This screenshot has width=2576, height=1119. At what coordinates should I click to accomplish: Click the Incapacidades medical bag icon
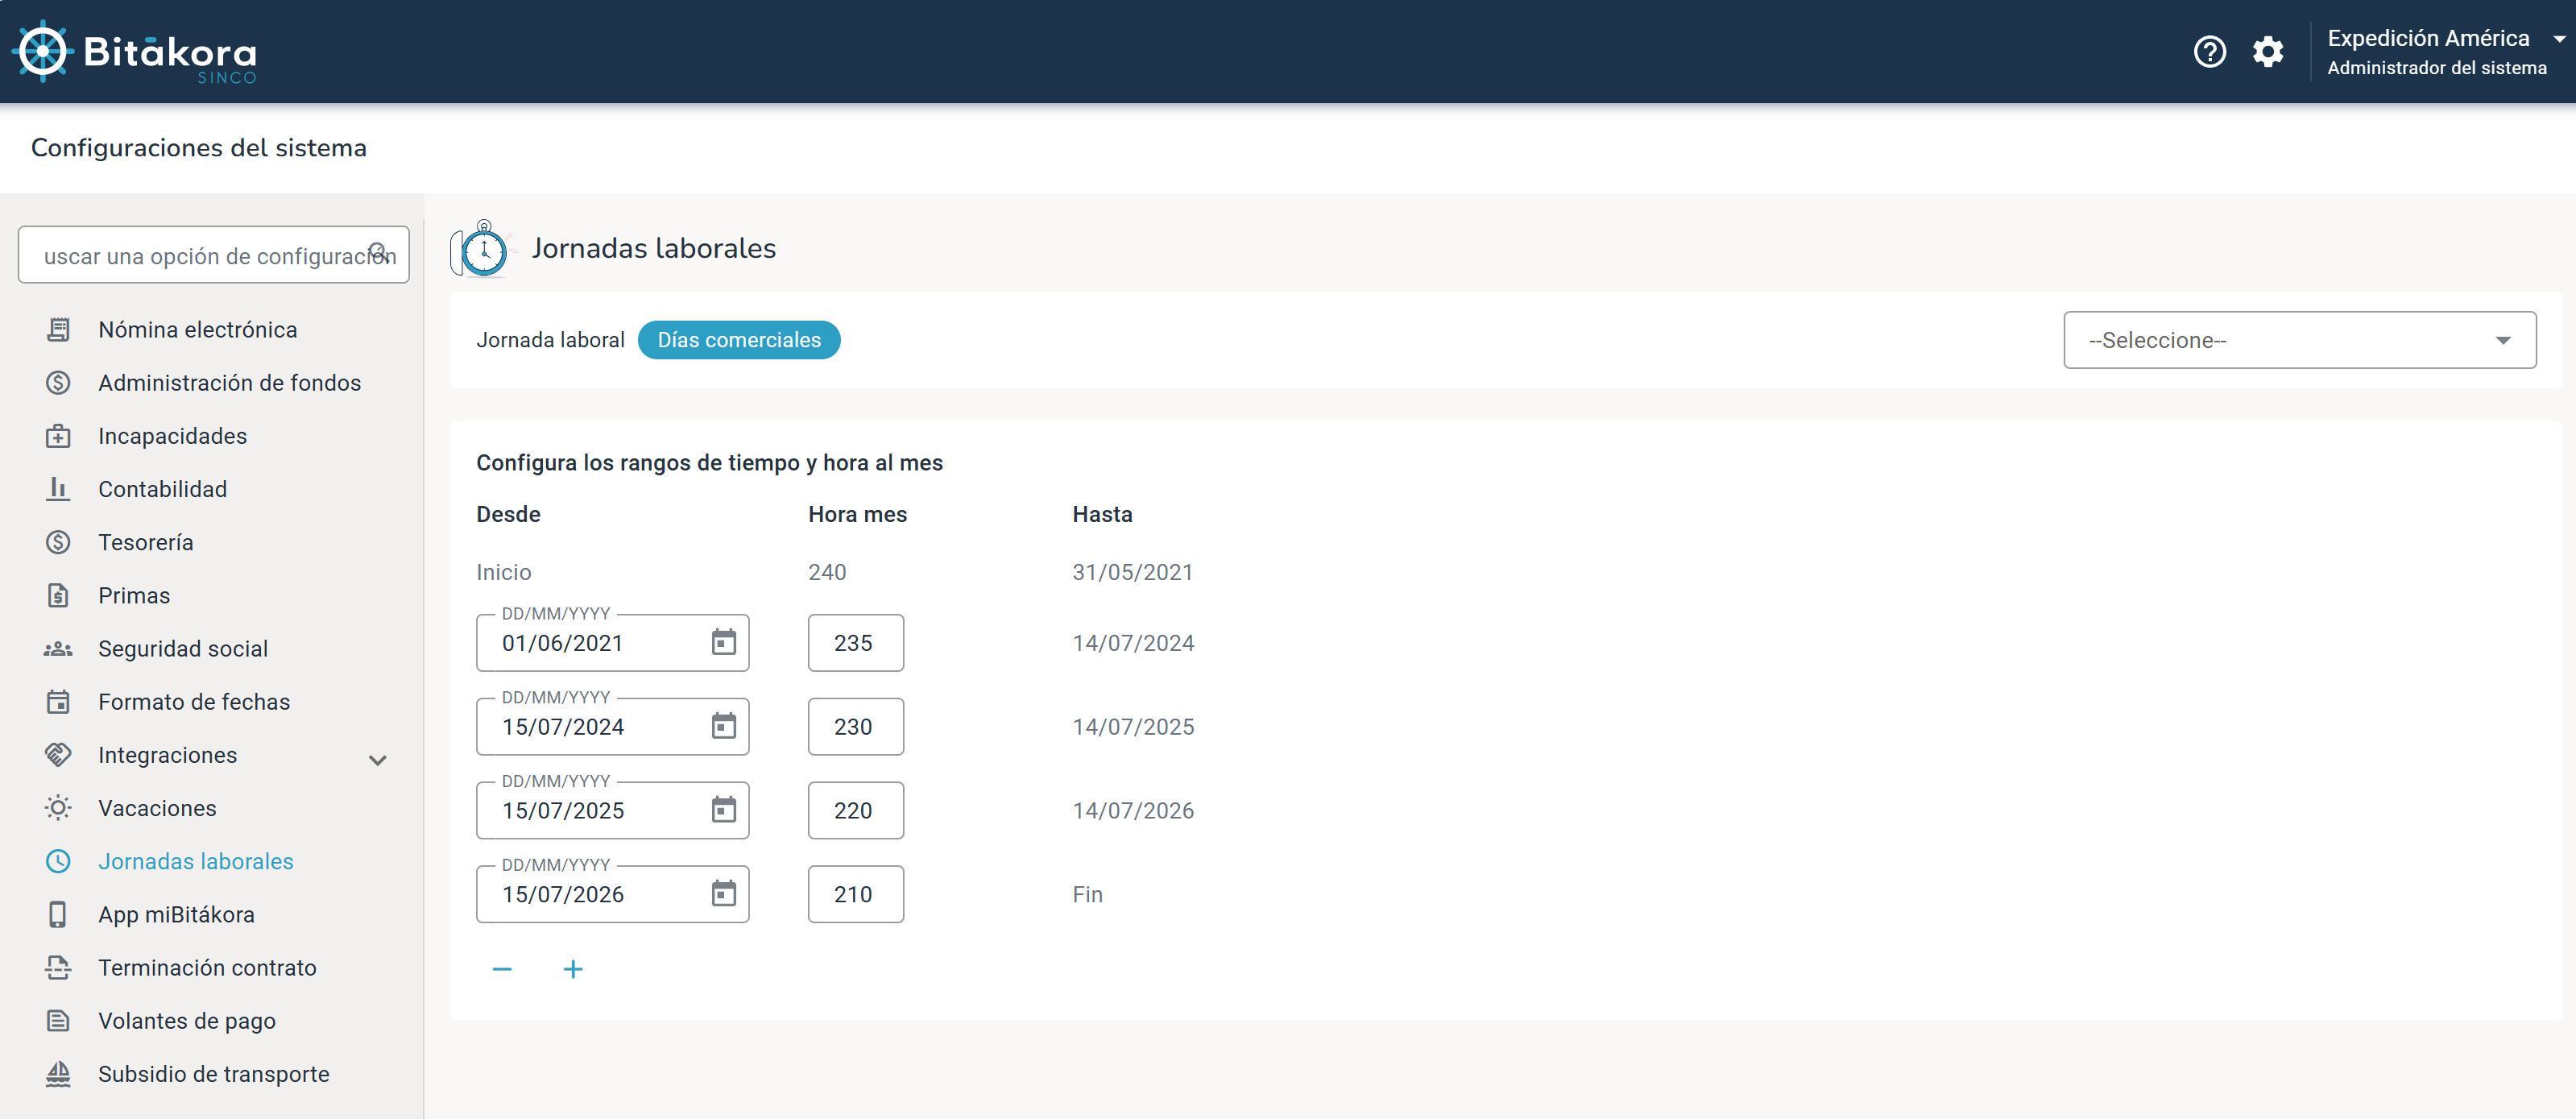pyautogui.click(x=58, y=436)
